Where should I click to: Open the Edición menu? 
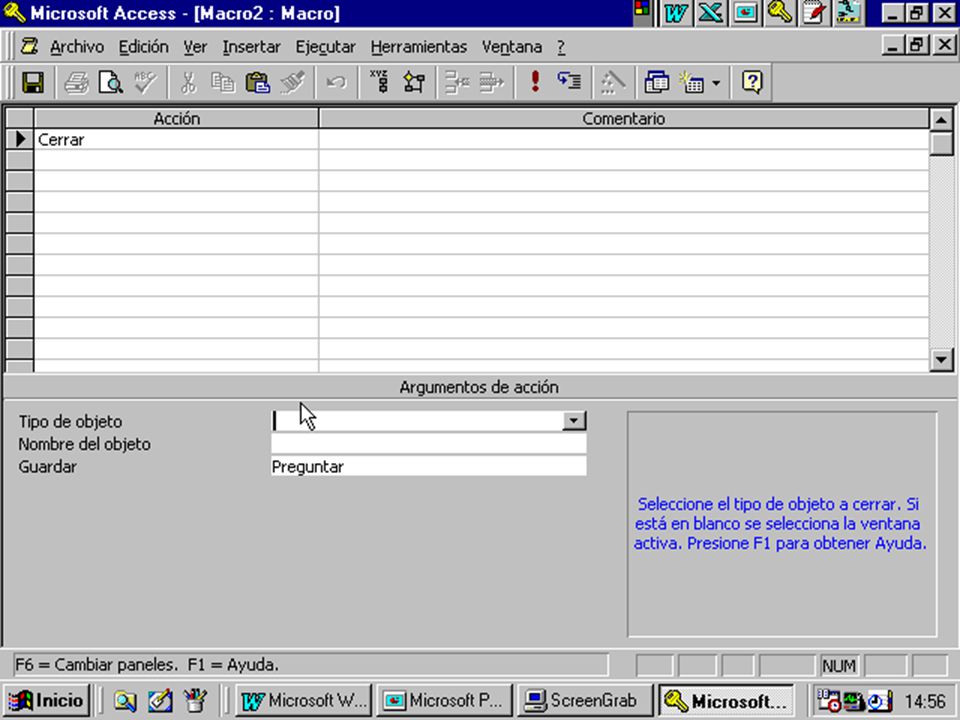pos(143,47)
